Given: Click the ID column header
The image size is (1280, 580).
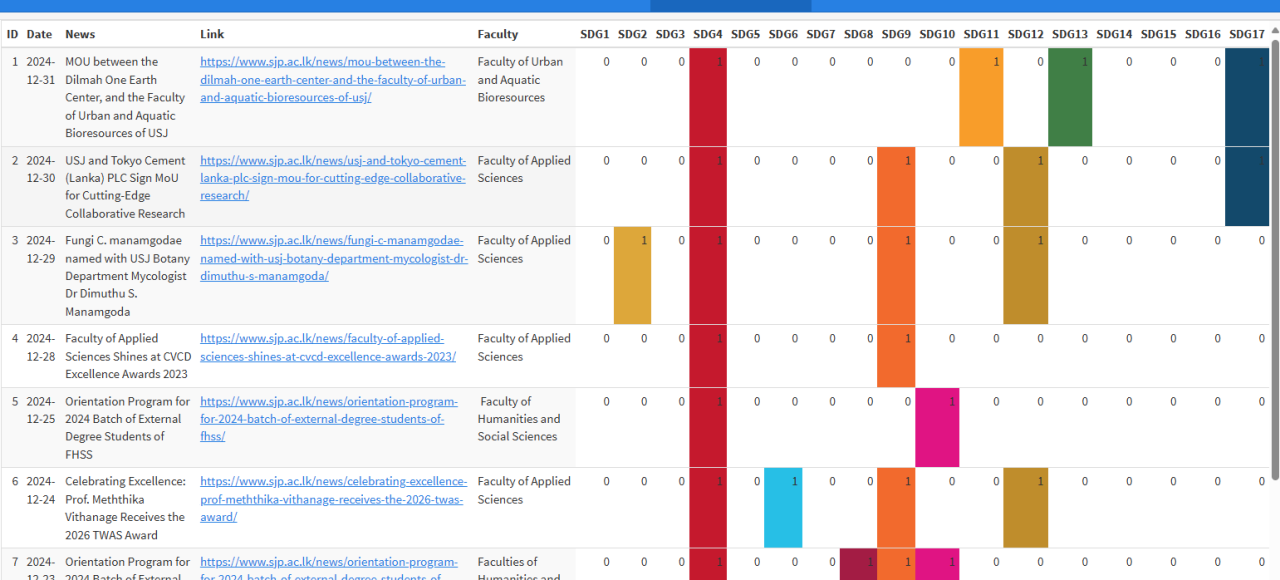Looking at the screenshot, I should pos(13,34).
